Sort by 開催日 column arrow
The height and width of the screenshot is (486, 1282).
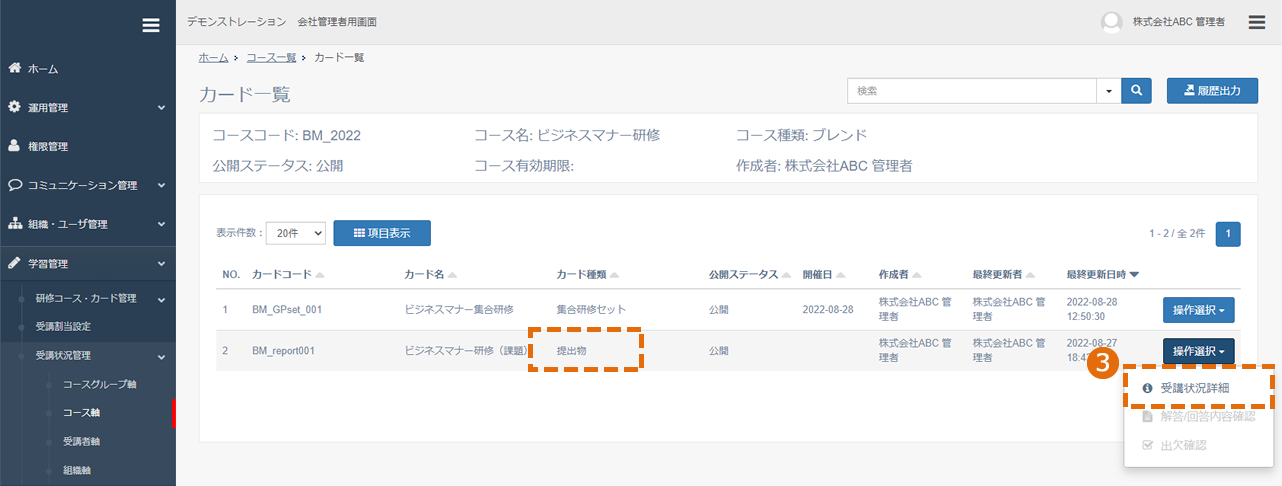840,274
